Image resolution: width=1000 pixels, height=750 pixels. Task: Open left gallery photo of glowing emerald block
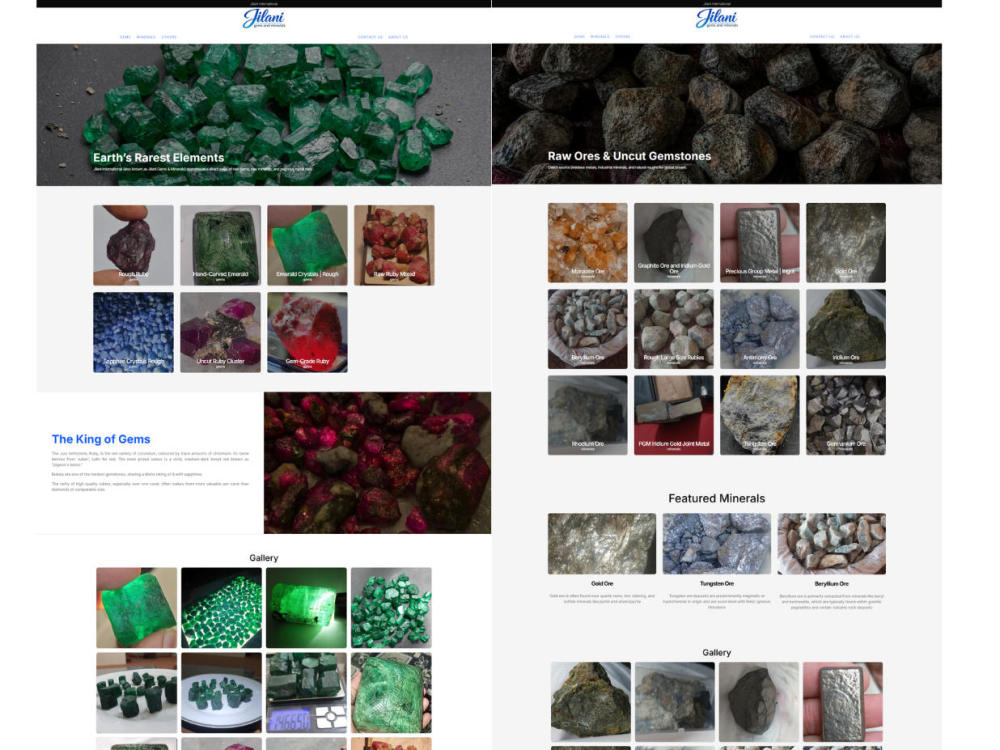(x=306, y=608)
